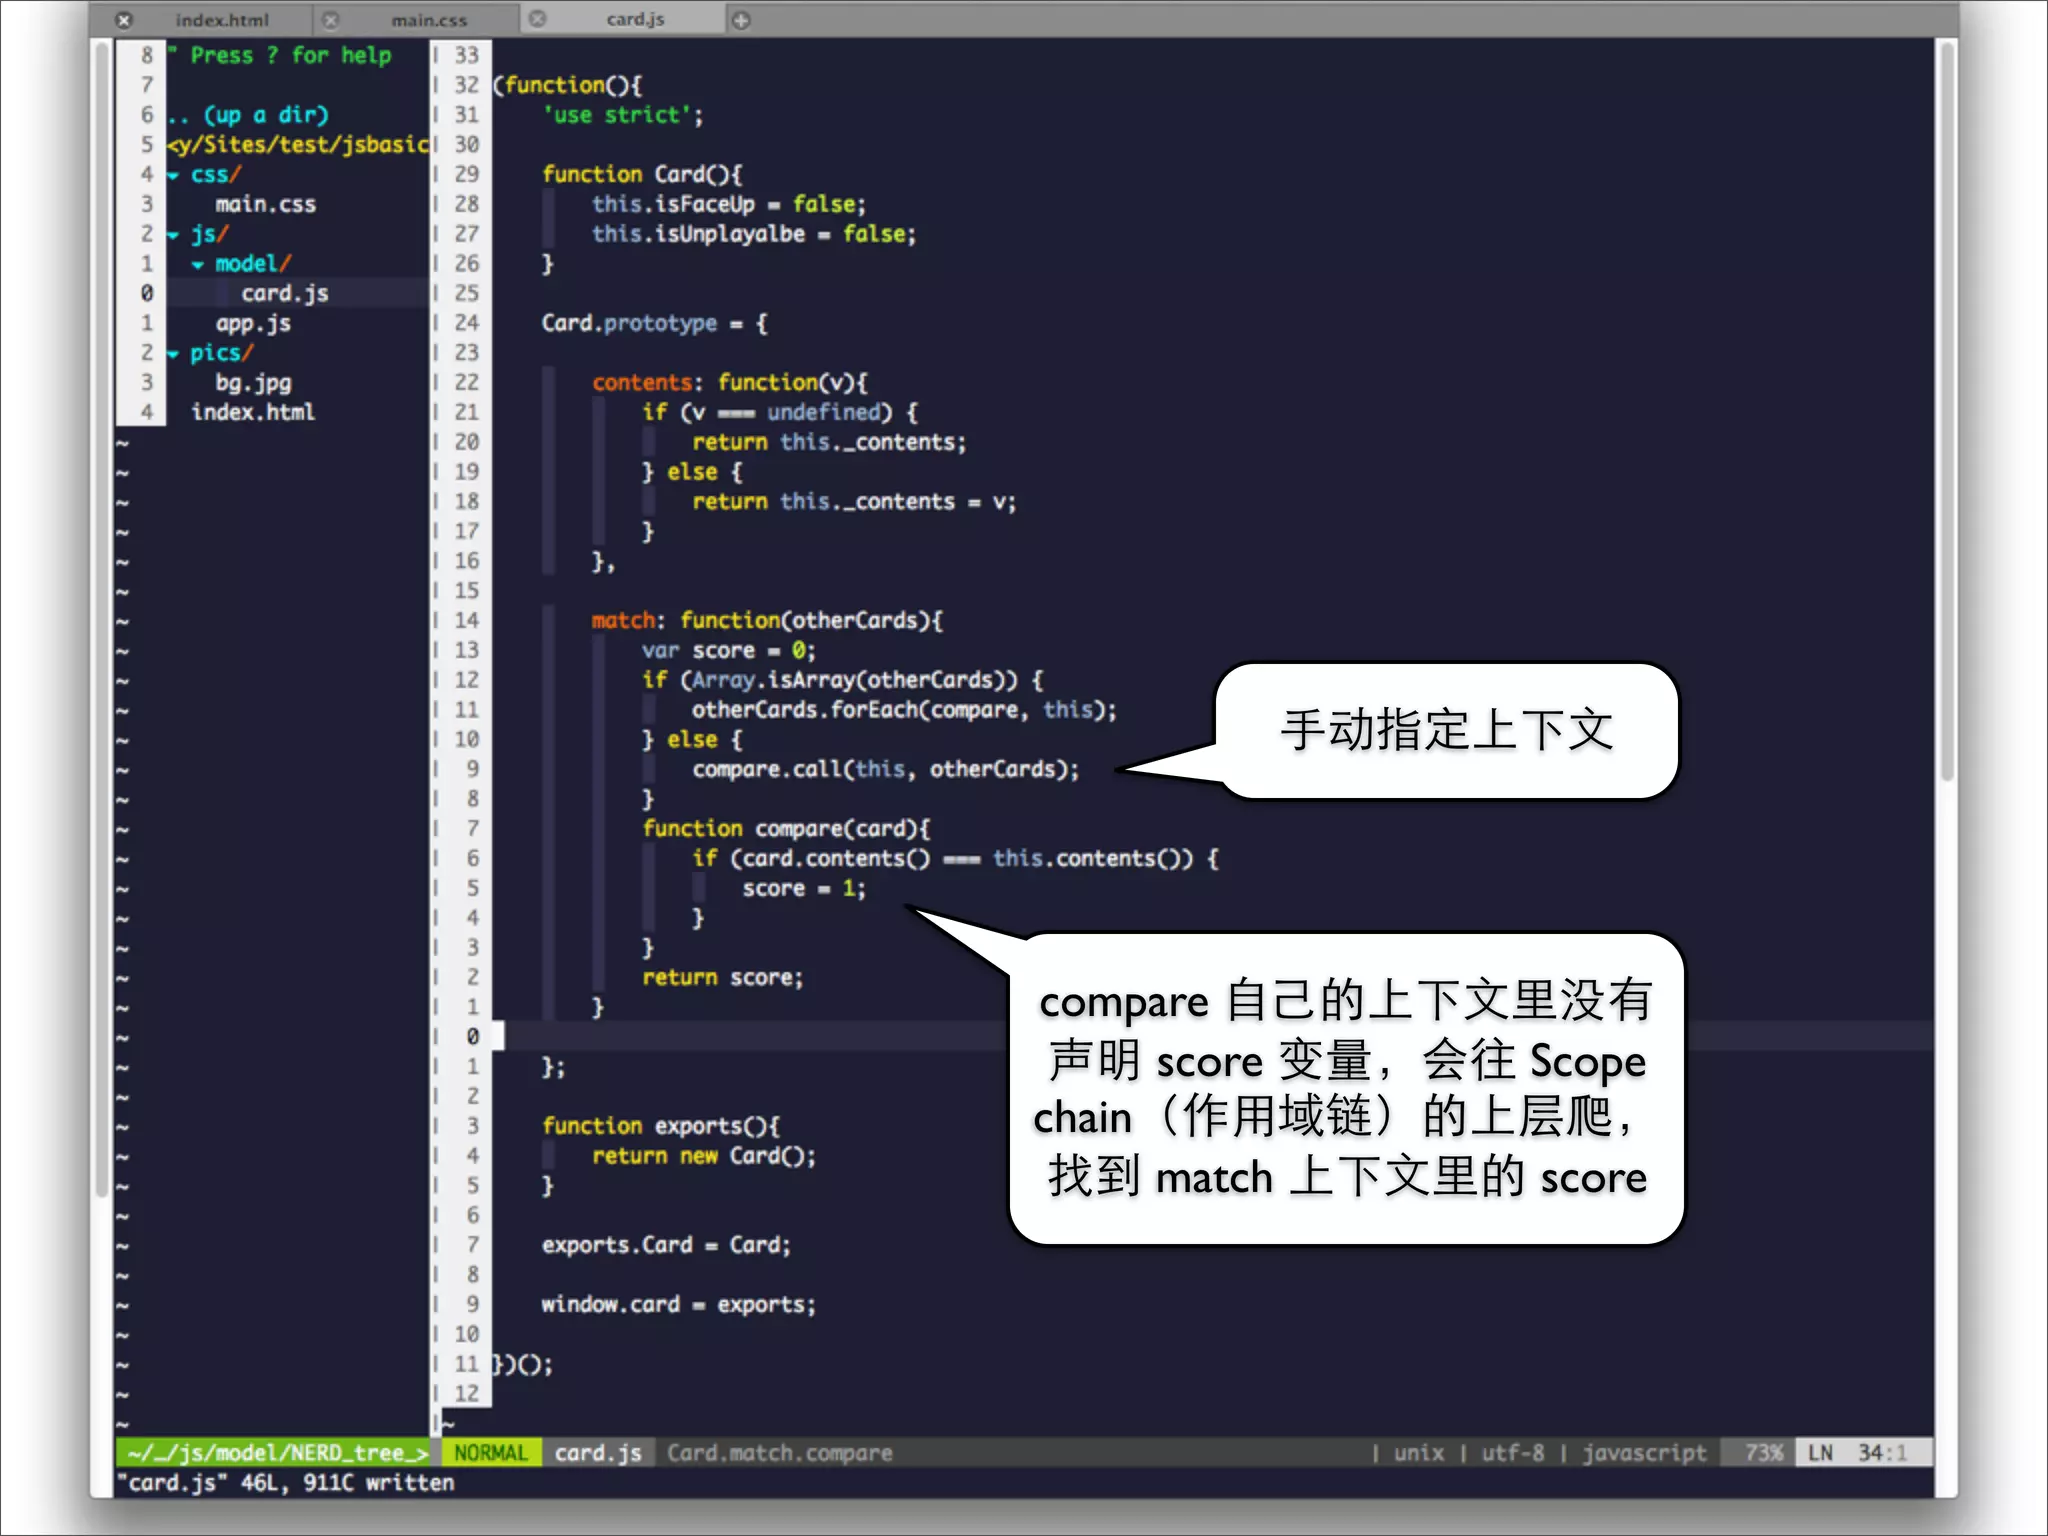2048x1536 pixels.
Task: Click 'function exports(){' line
Action: tap(661, 1127)
